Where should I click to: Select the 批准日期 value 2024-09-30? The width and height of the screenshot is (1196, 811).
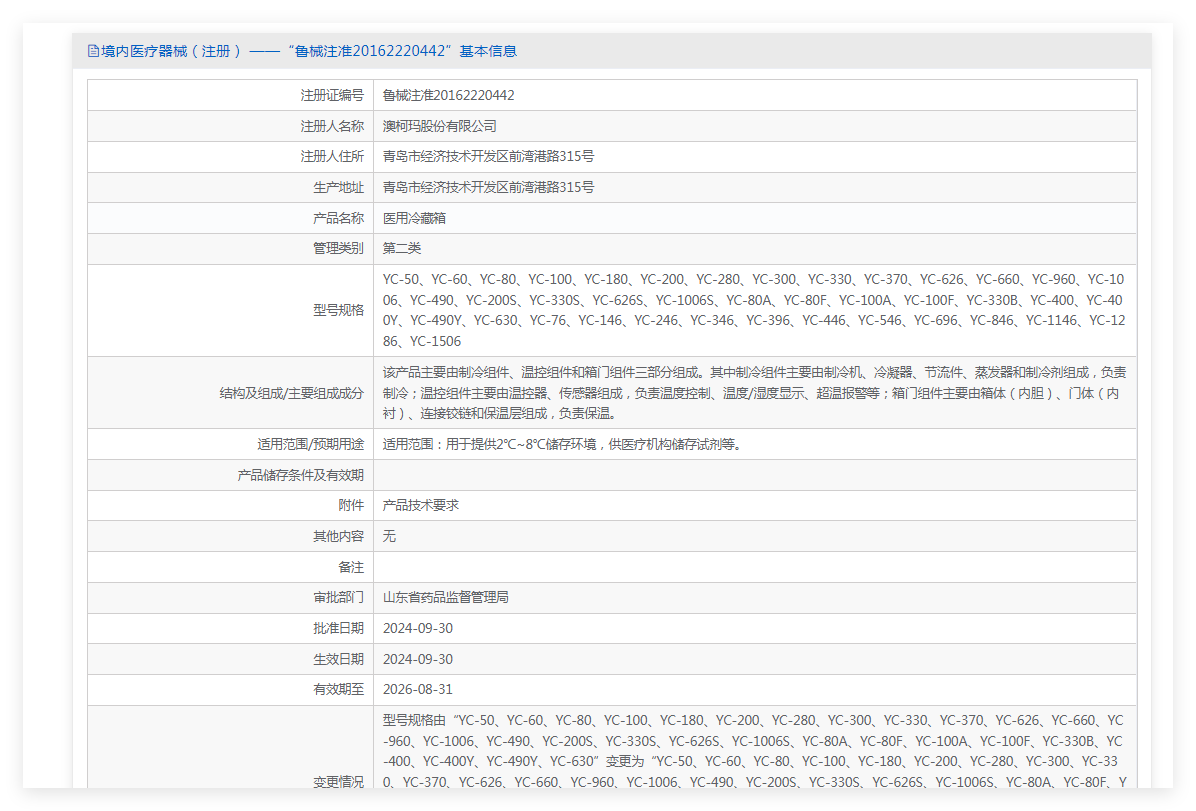tap(418, 629)
